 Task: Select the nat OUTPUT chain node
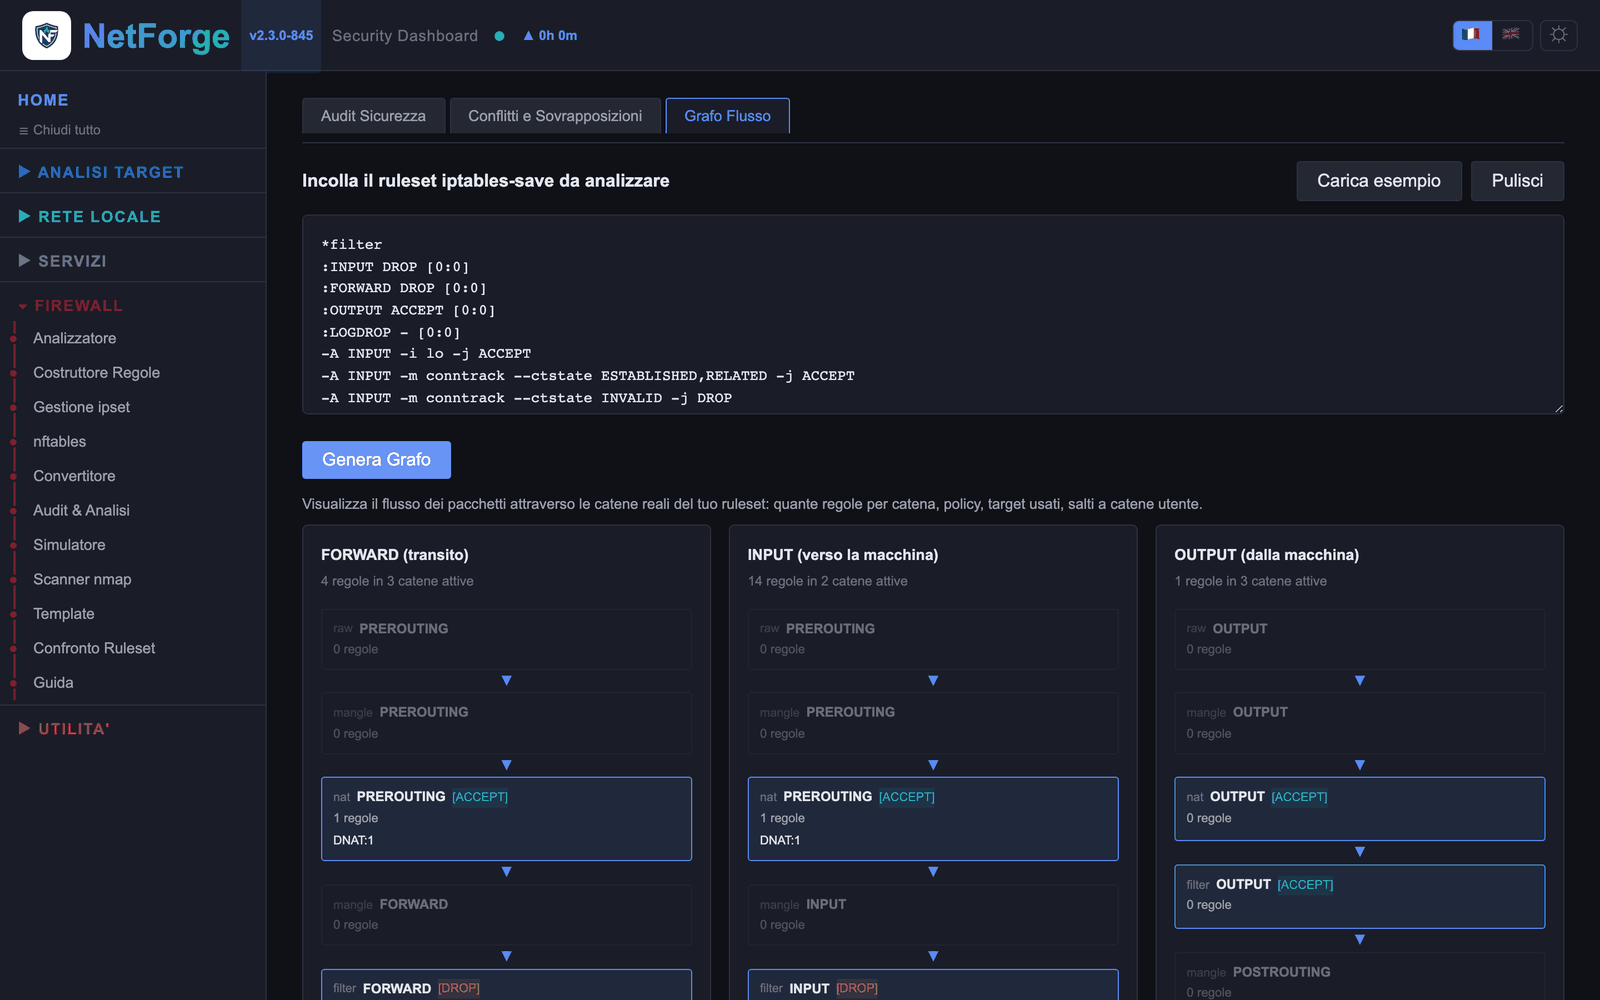coord(1359,809)
